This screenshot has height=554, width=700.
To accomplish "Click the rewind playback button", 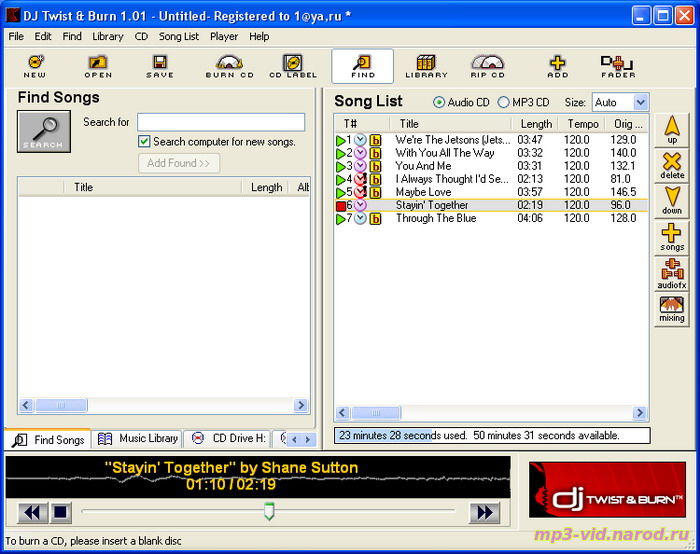I will [32, 512].
